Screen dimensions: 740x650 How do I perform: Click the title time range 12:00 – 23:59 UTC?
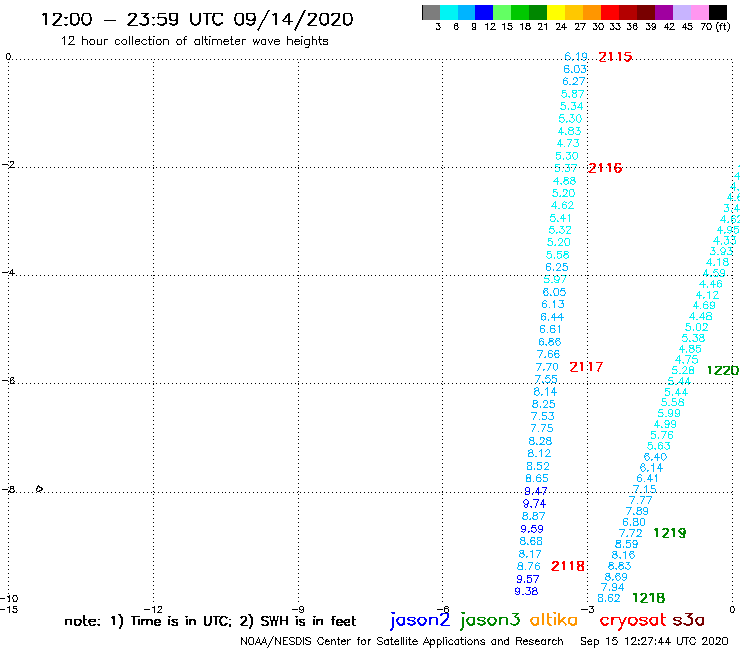pos(132,20)
